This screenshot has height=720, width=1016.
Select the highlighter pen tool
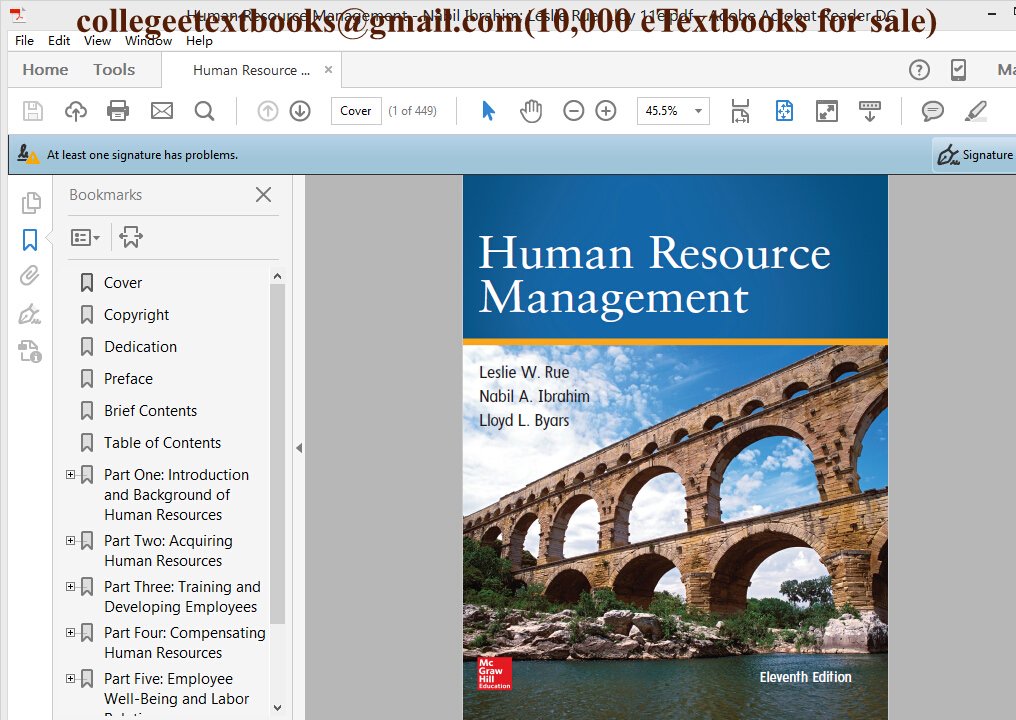click(x=976, y=111)
